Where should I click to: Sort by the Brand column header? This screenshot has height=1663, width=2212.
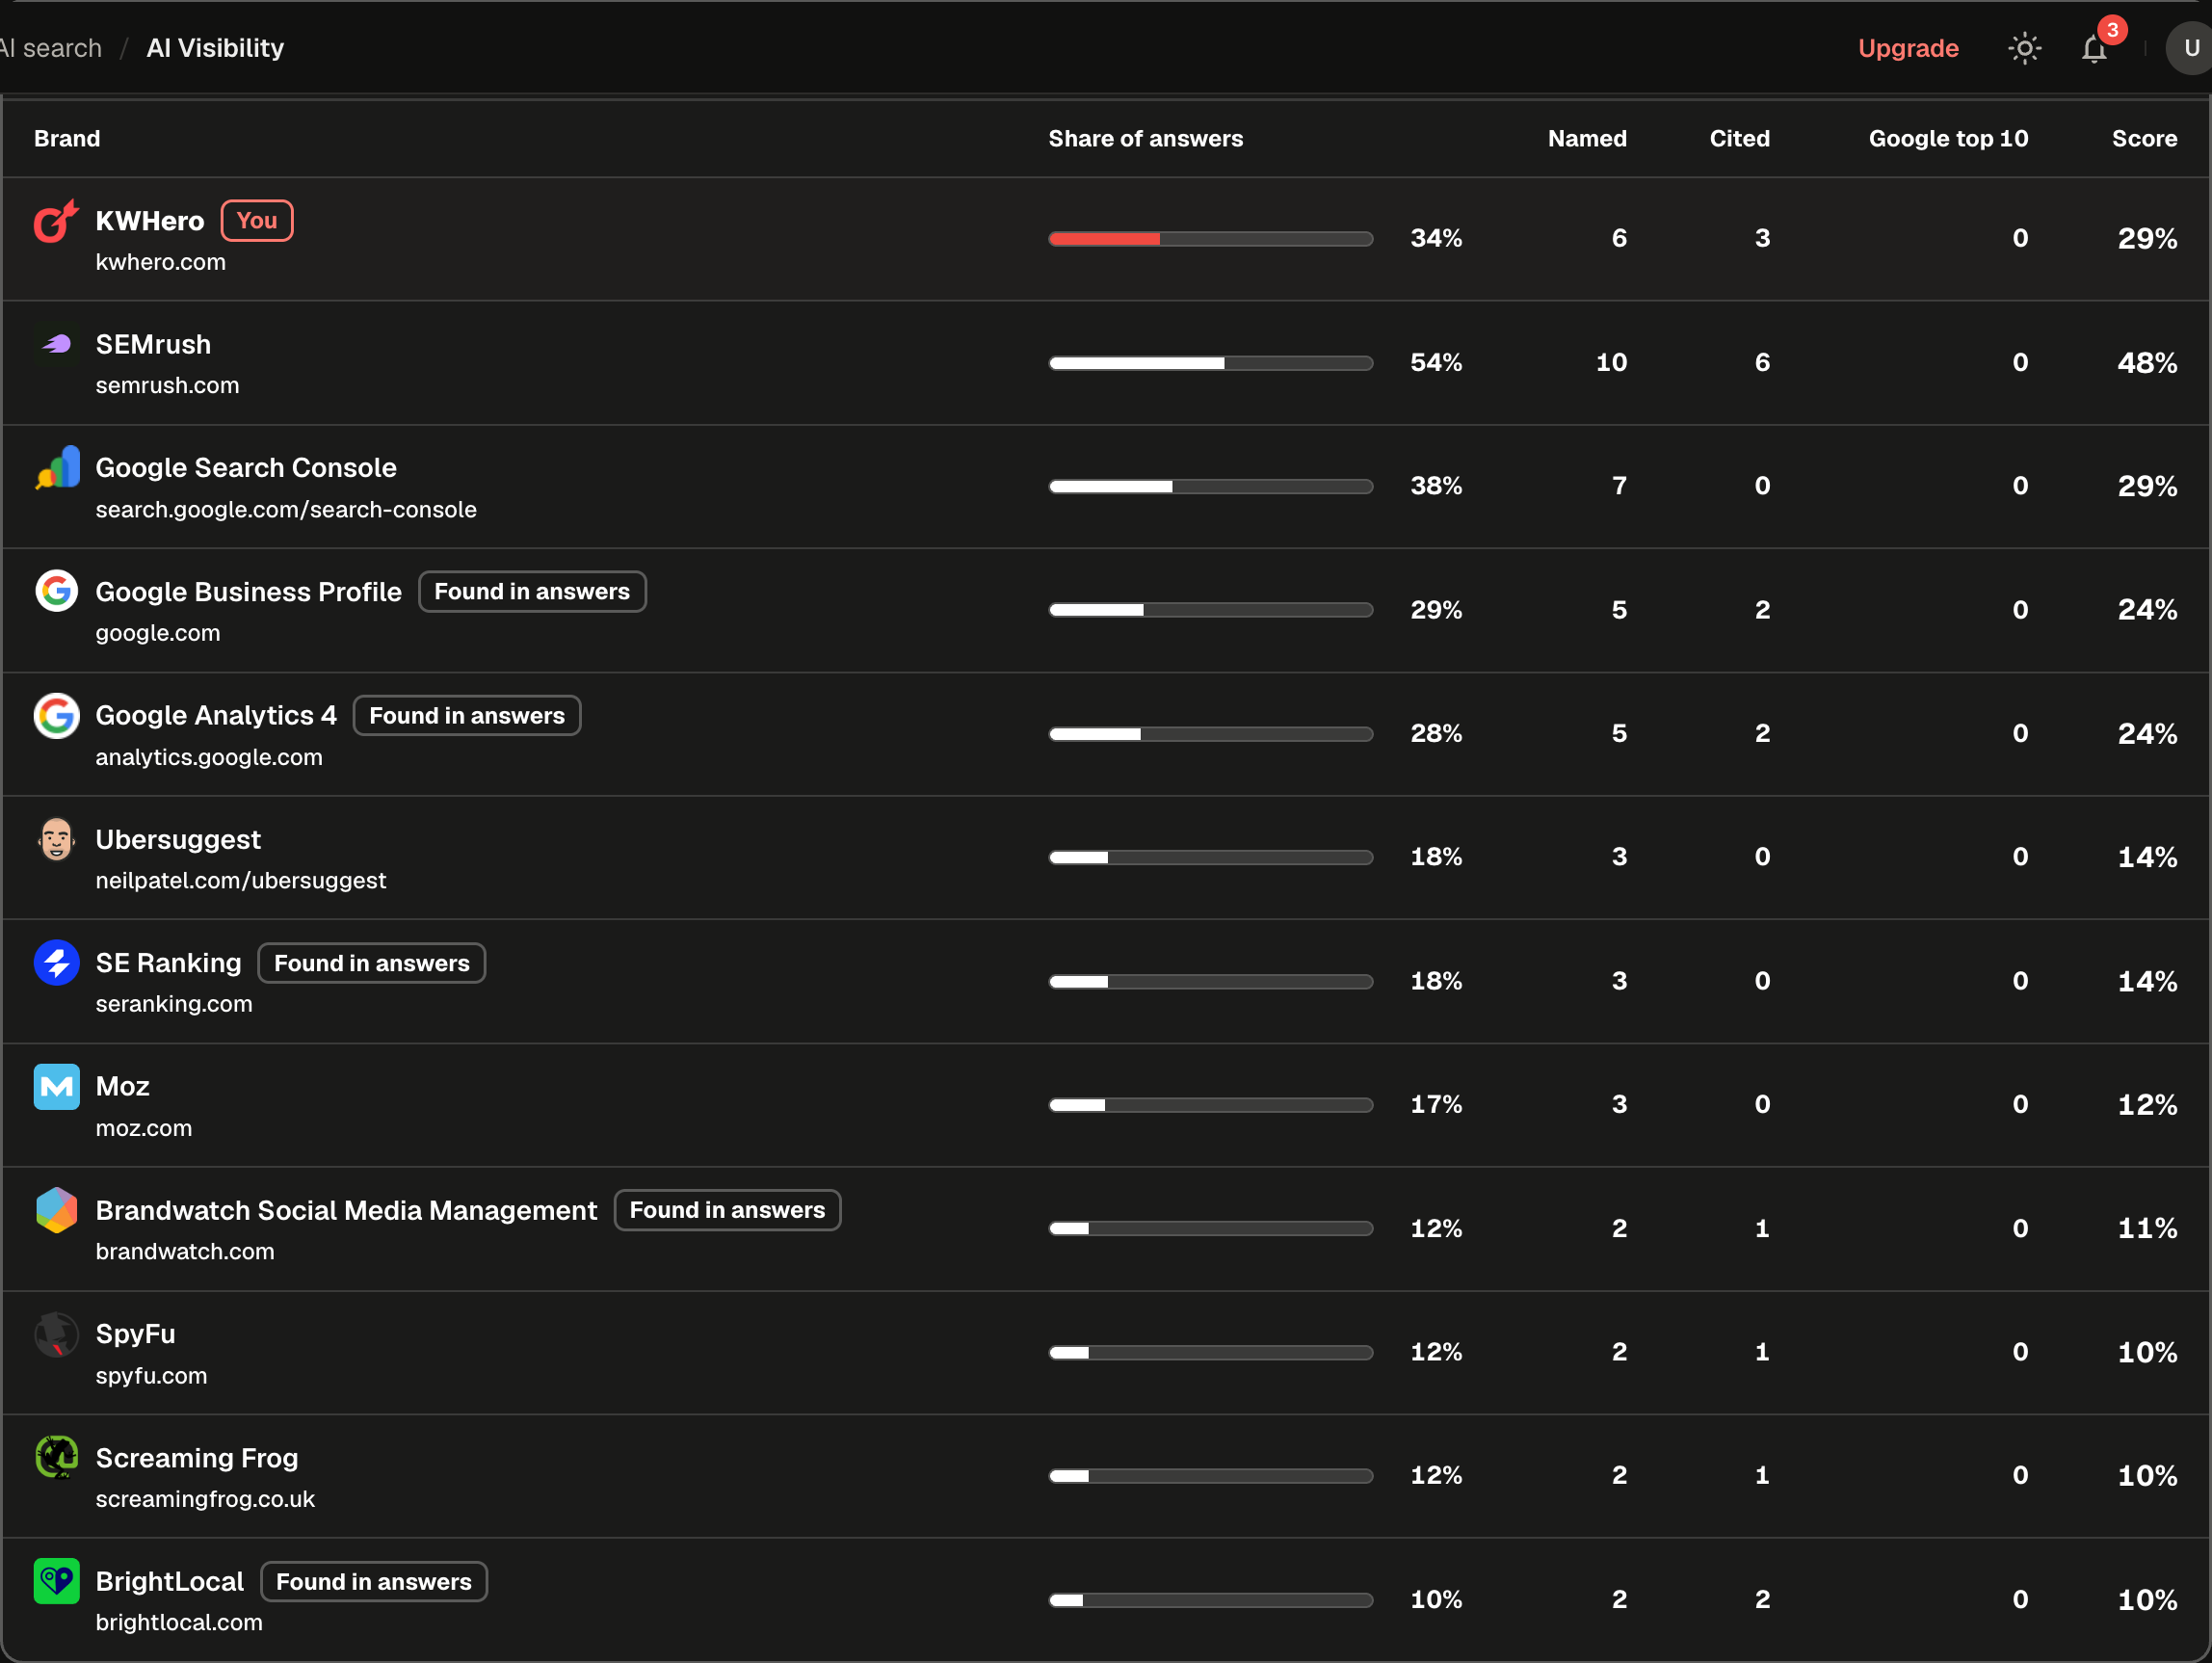67,138
